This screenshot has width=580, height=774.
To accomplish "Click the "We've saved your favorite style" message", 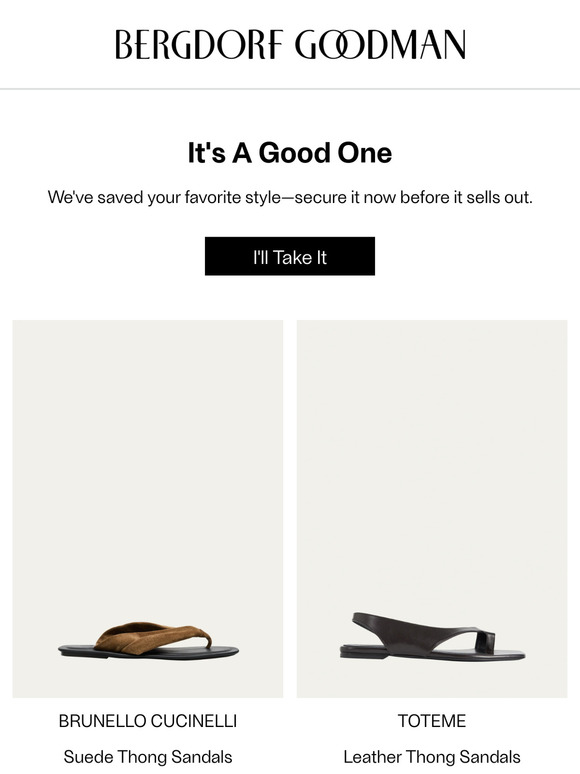I will [x=290, y=197].
